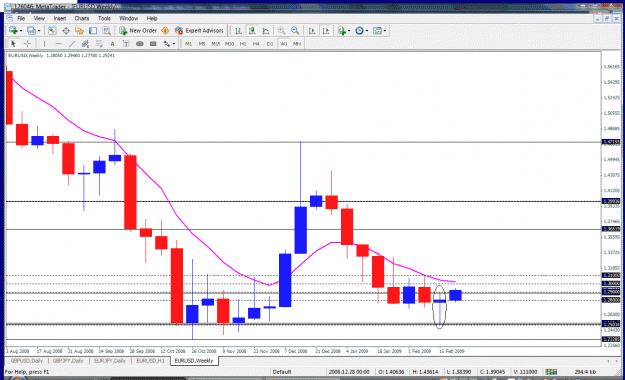This screenshot has width=625, height=380.
Task: Select the Rectangle drawing tool
Action: click(x=153, y=44)
